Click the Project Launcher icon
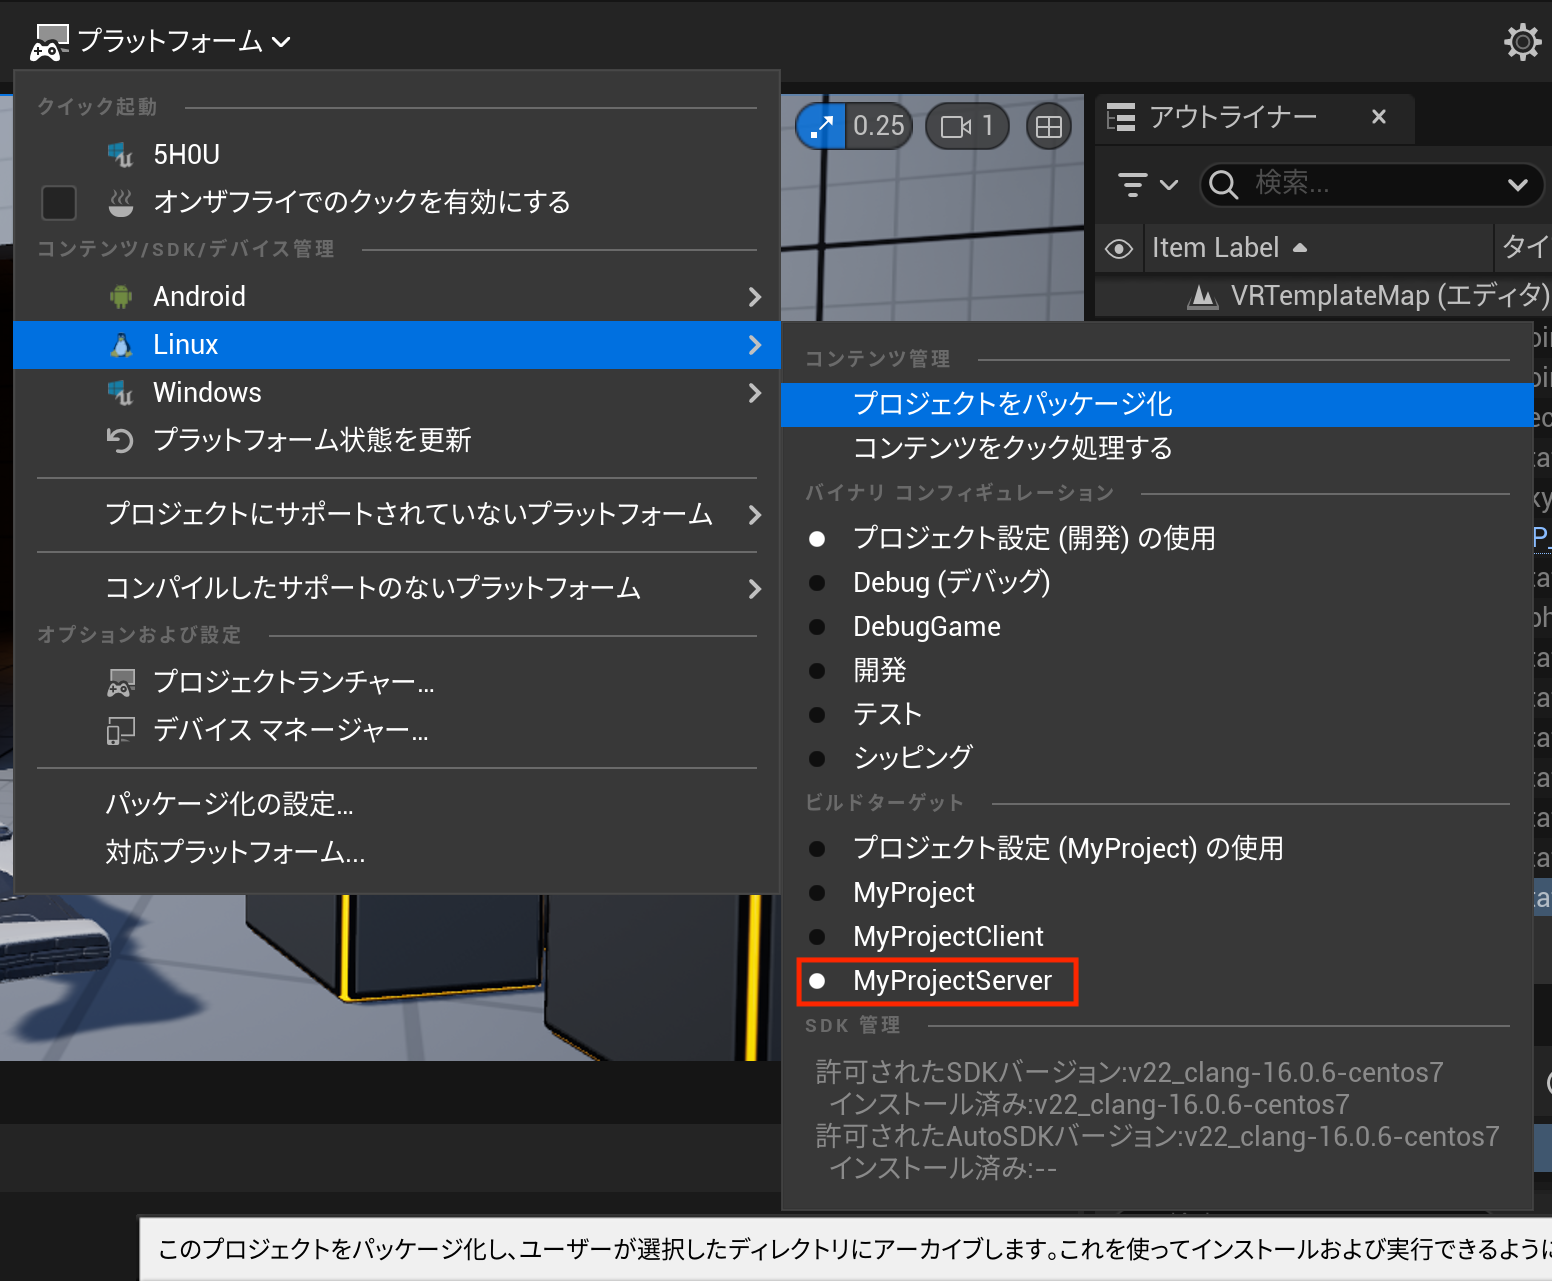The image size is (1552, 1281). coord(121,682)
